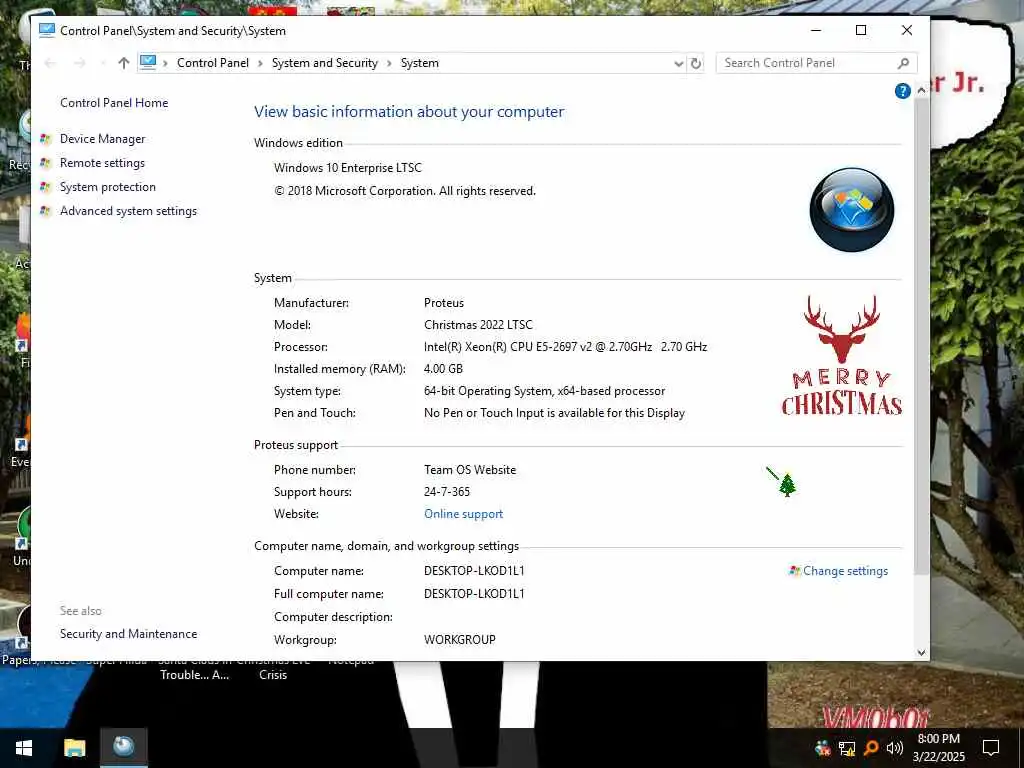Image resolution: width=1024 pixels, height=768 pixels.
Task: Click the computer icon in address bar
Action: coord(148,62)
